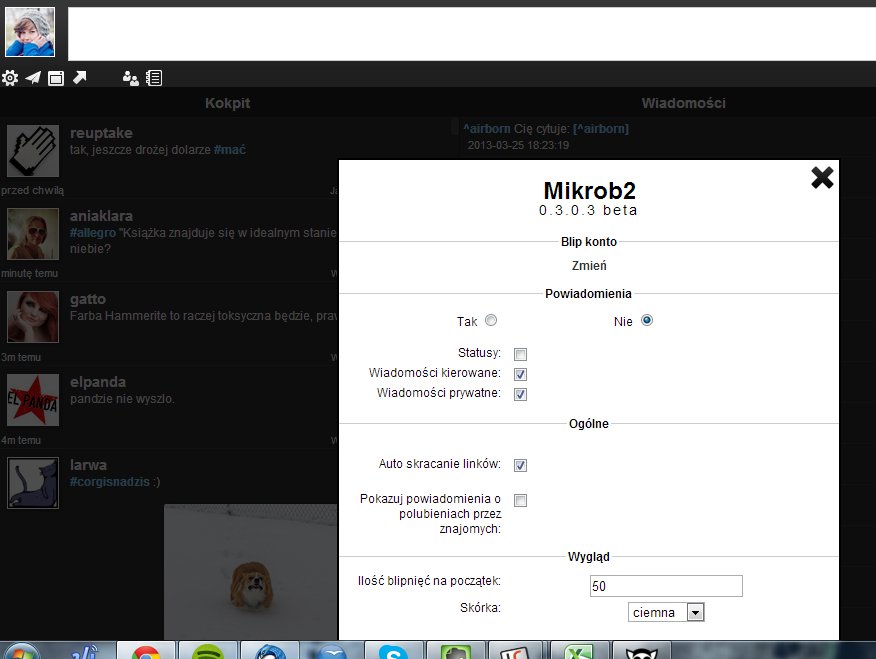Click '3m temu' timestamp under gatto
Screen dimensions: 876x659
pyautogui.click(x=21, y=357)
